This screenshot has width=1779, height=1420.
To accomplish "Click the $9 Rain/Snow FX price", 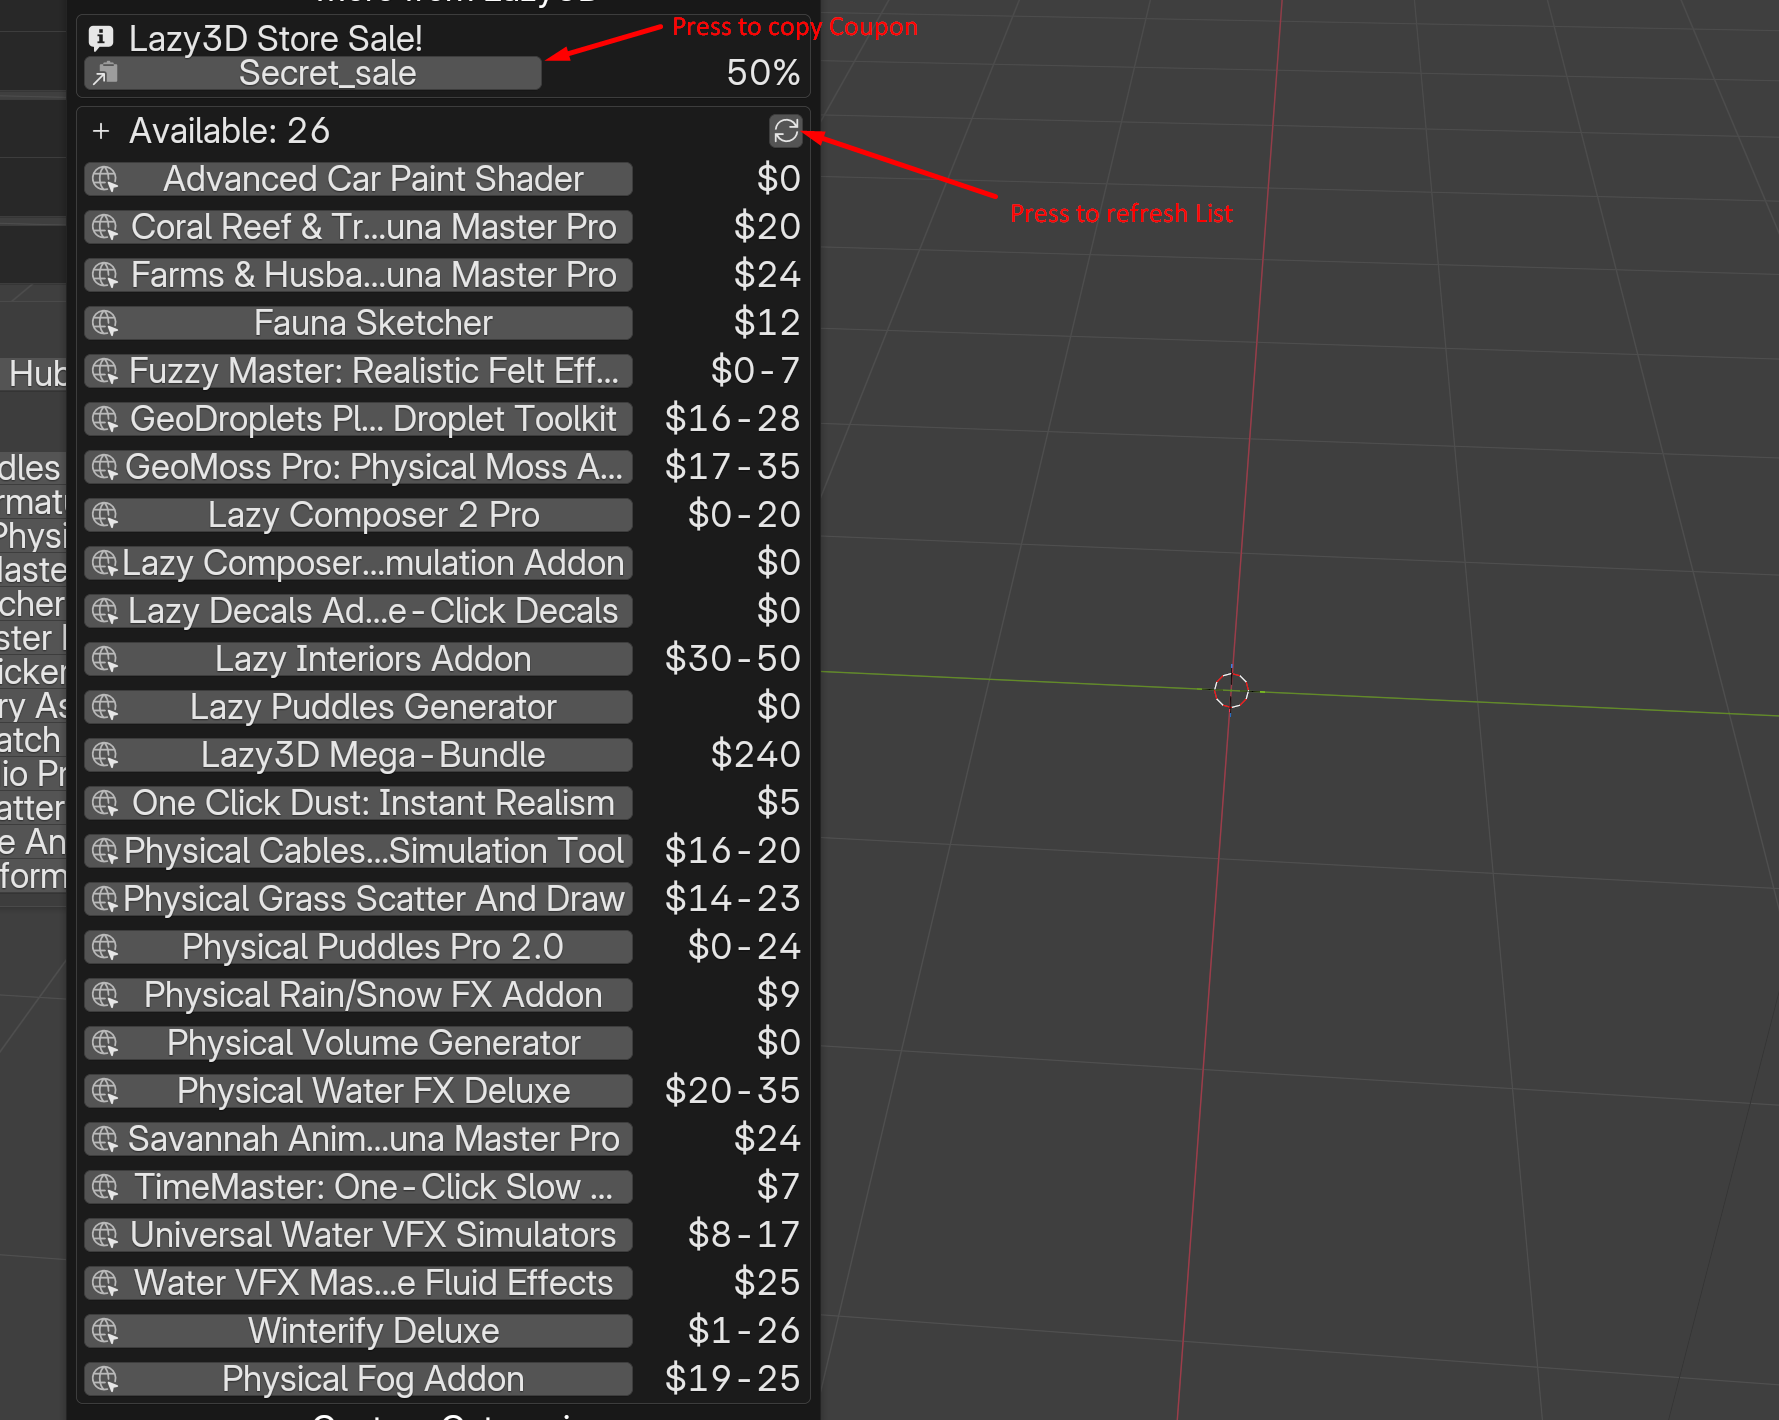I will coord(778,995).
